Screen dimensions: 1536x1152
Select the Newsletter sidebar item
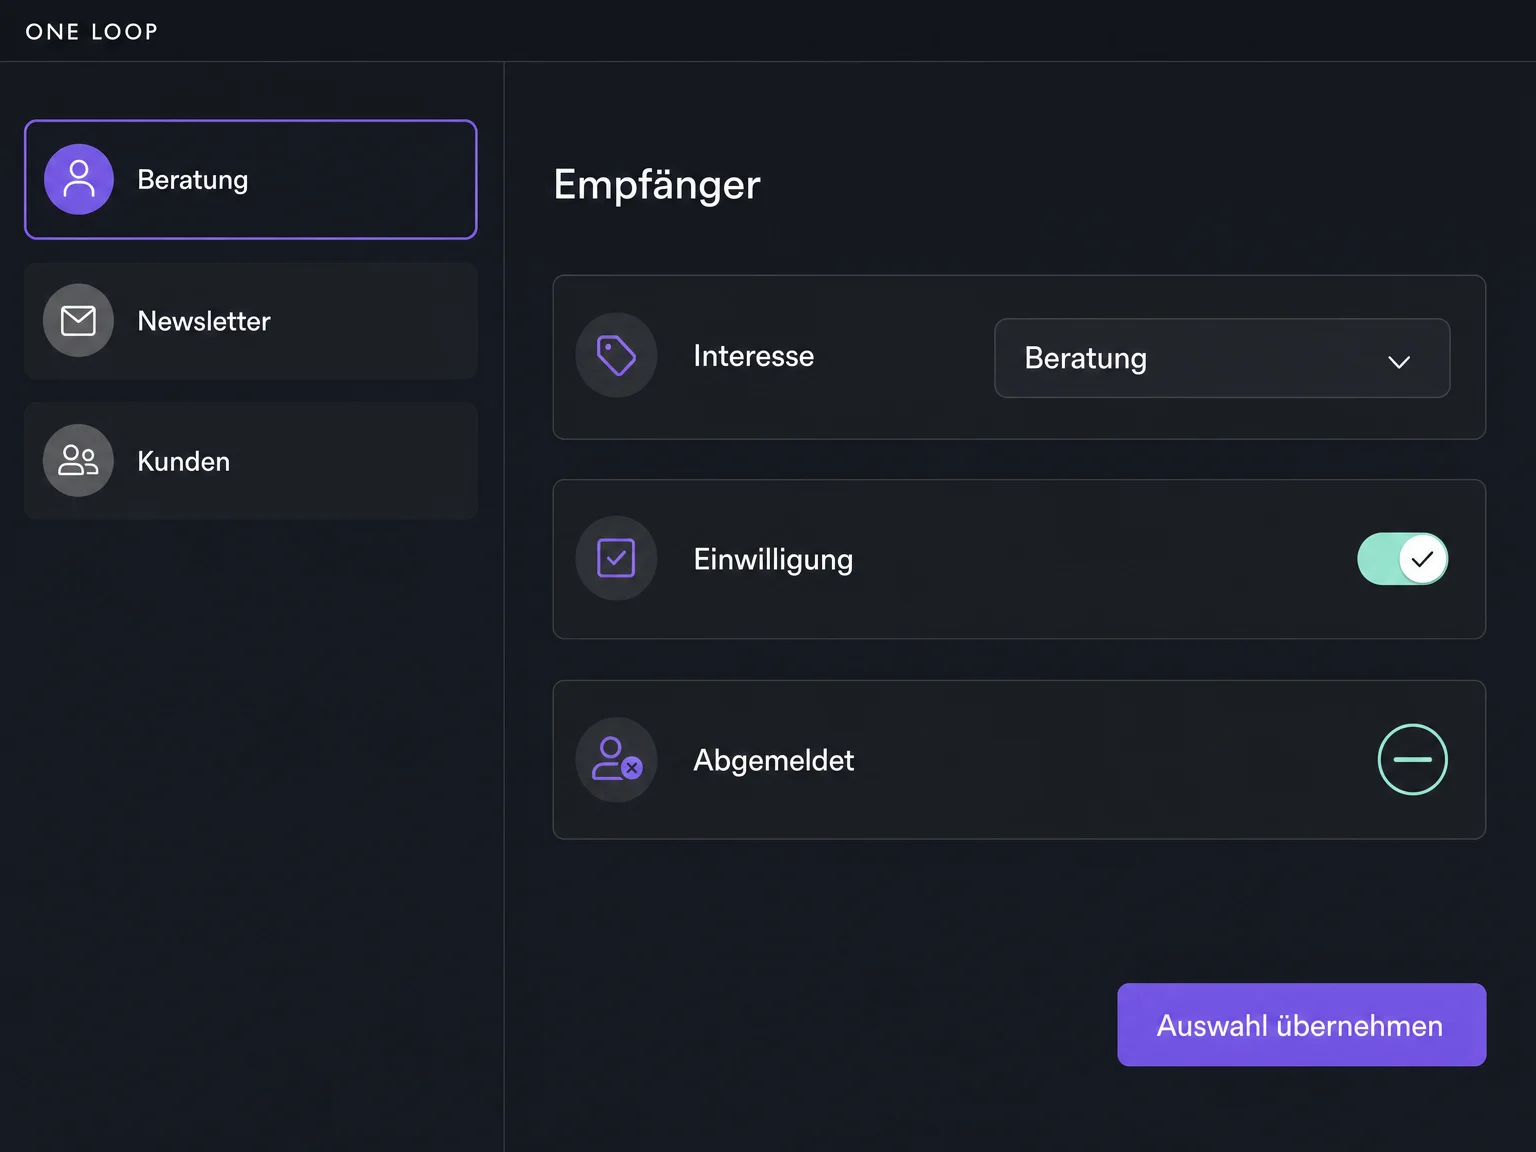click(x=251, y=321)
